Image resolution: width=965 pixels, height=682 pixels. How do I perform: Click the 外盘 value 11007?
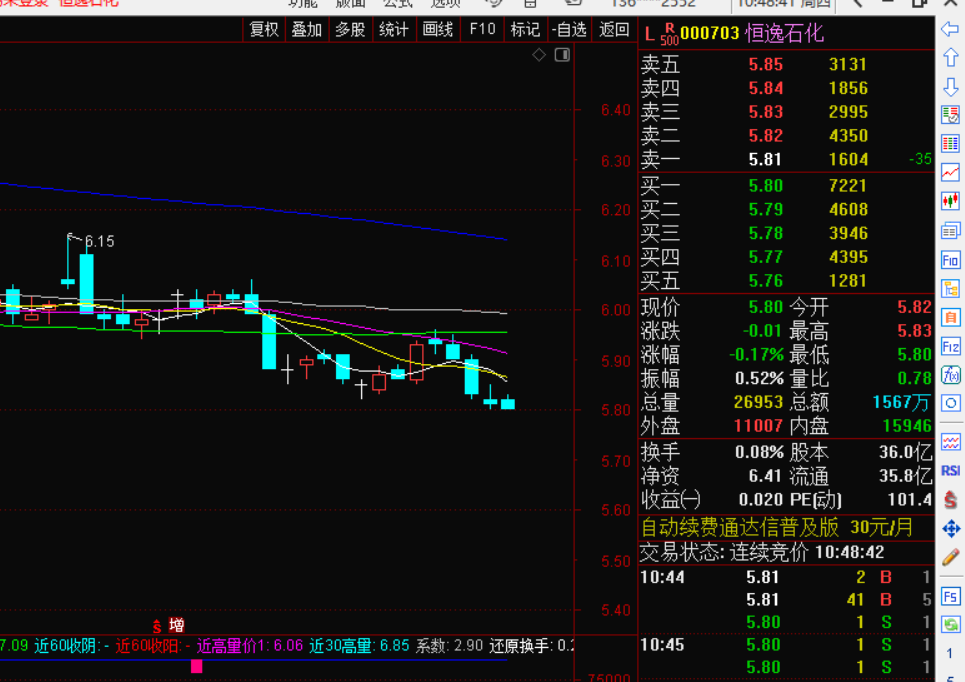[758, 426]
